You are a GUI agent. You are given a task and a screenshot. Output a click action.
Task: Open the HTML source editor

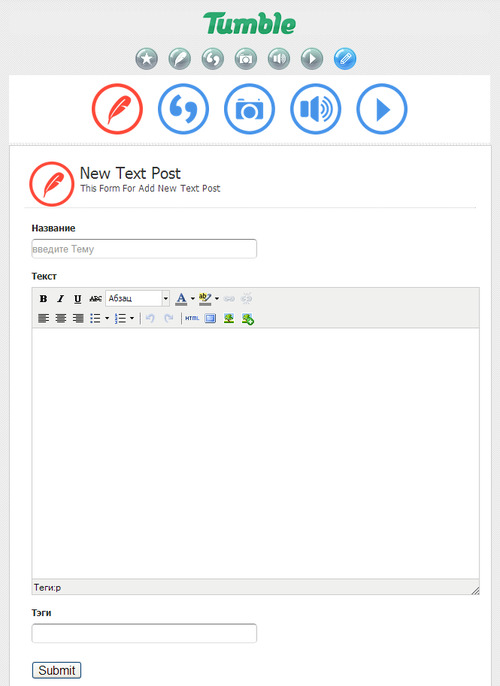[192, 318]
